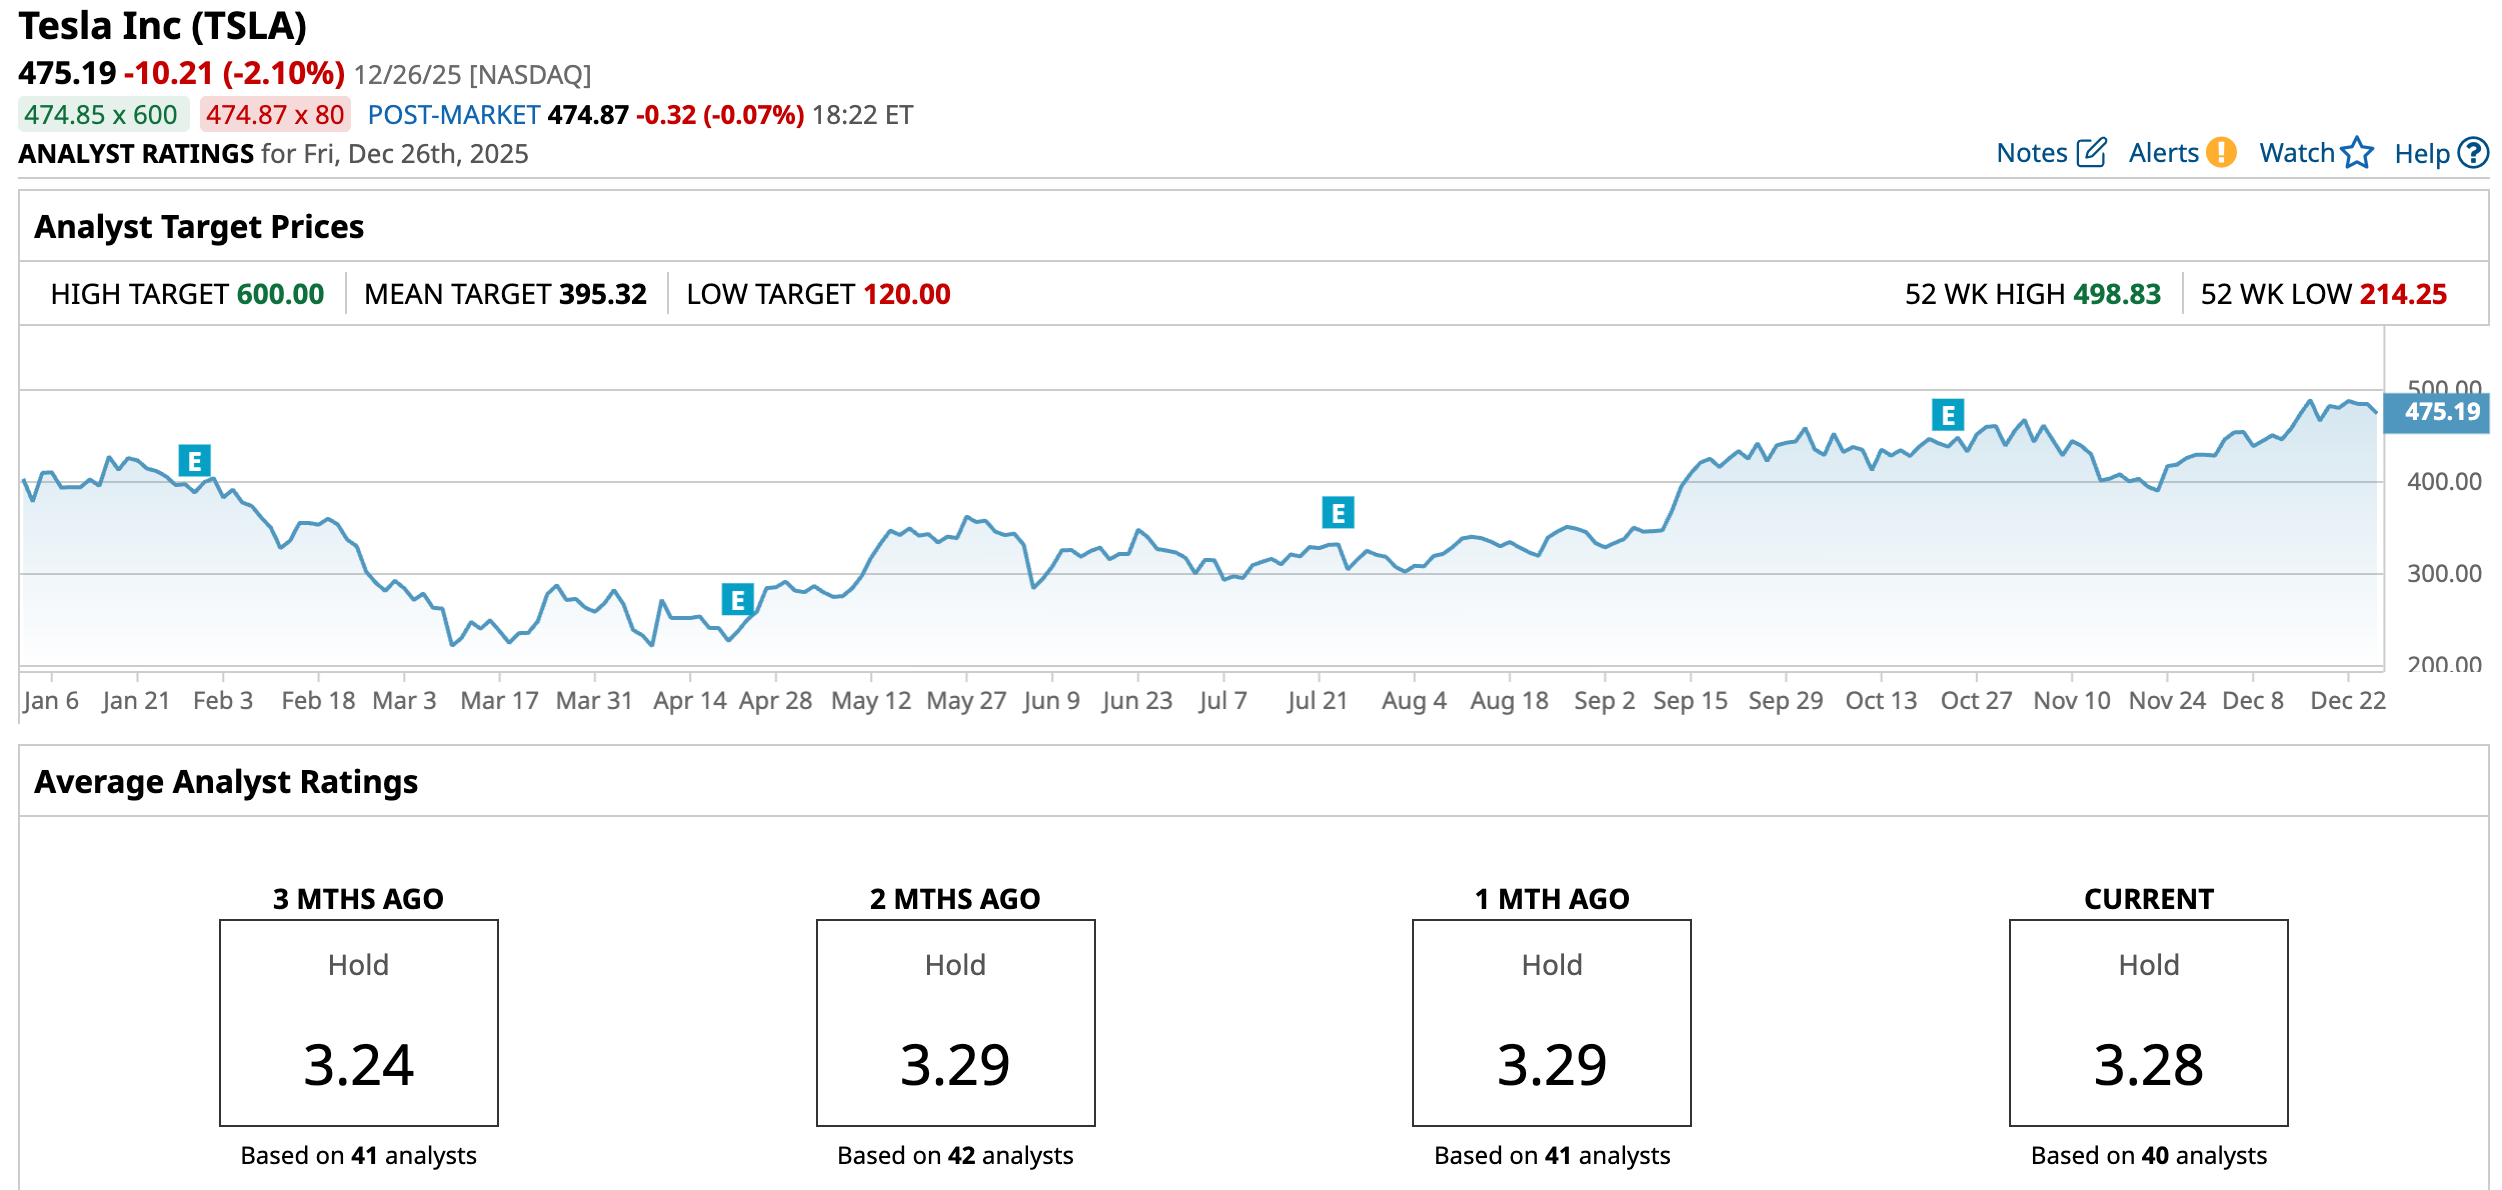Click the Watch star icon
Screen dimensions: 2502x1190
(2357, 153)
